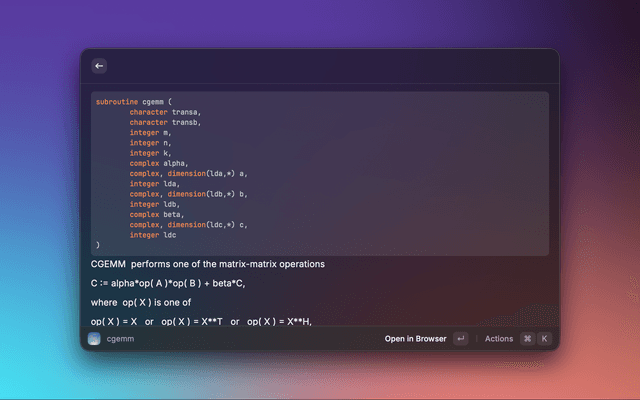640x400 pixels.
Task: Select Open in Browser action
Action: point(415,339)
